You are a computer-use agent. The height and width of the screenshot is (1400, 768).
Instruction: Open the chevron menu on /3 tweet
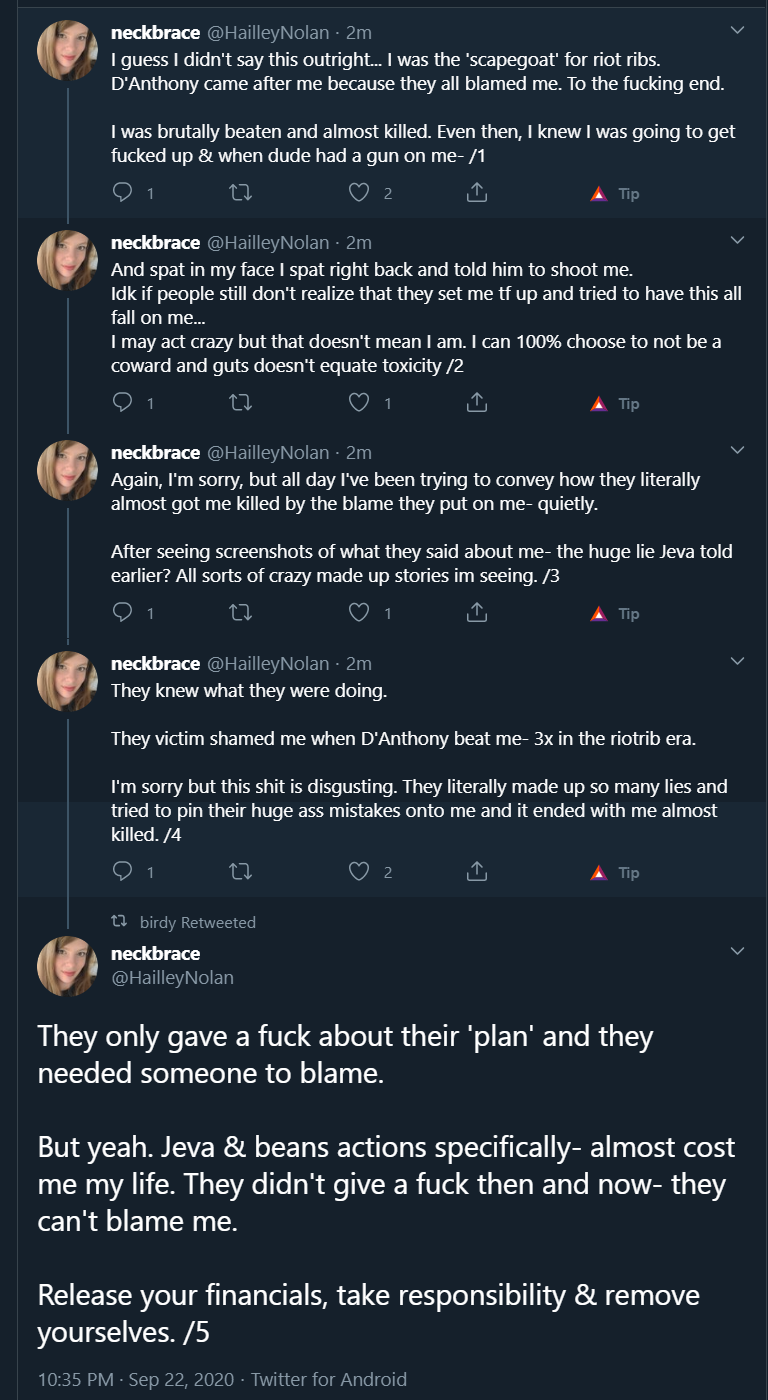click(738, 450)
